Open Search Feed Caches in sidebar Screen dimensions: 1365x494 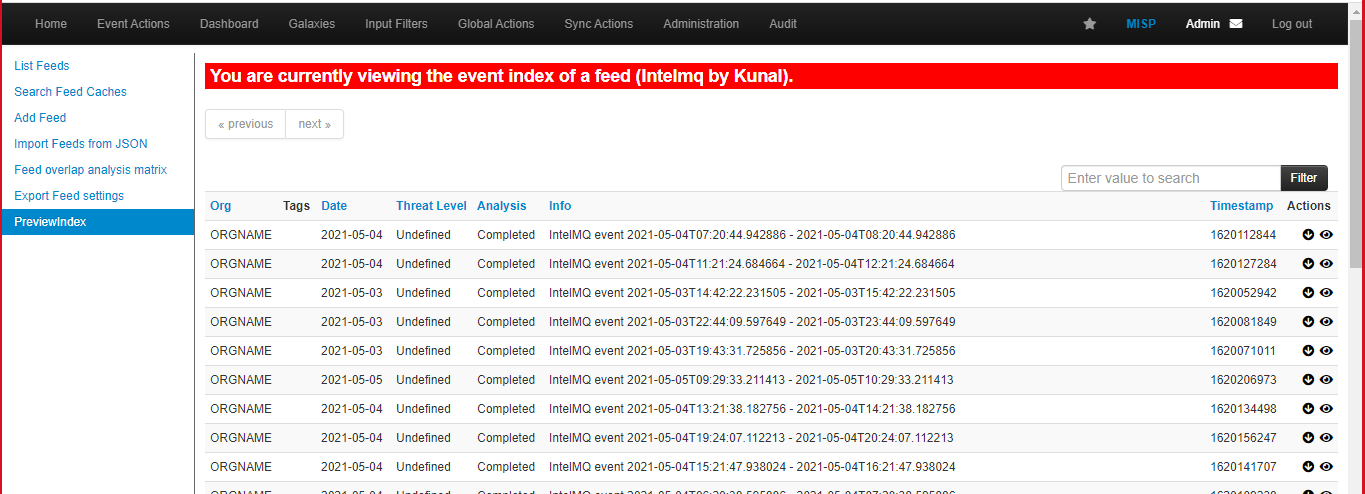[x=70, y=92]
